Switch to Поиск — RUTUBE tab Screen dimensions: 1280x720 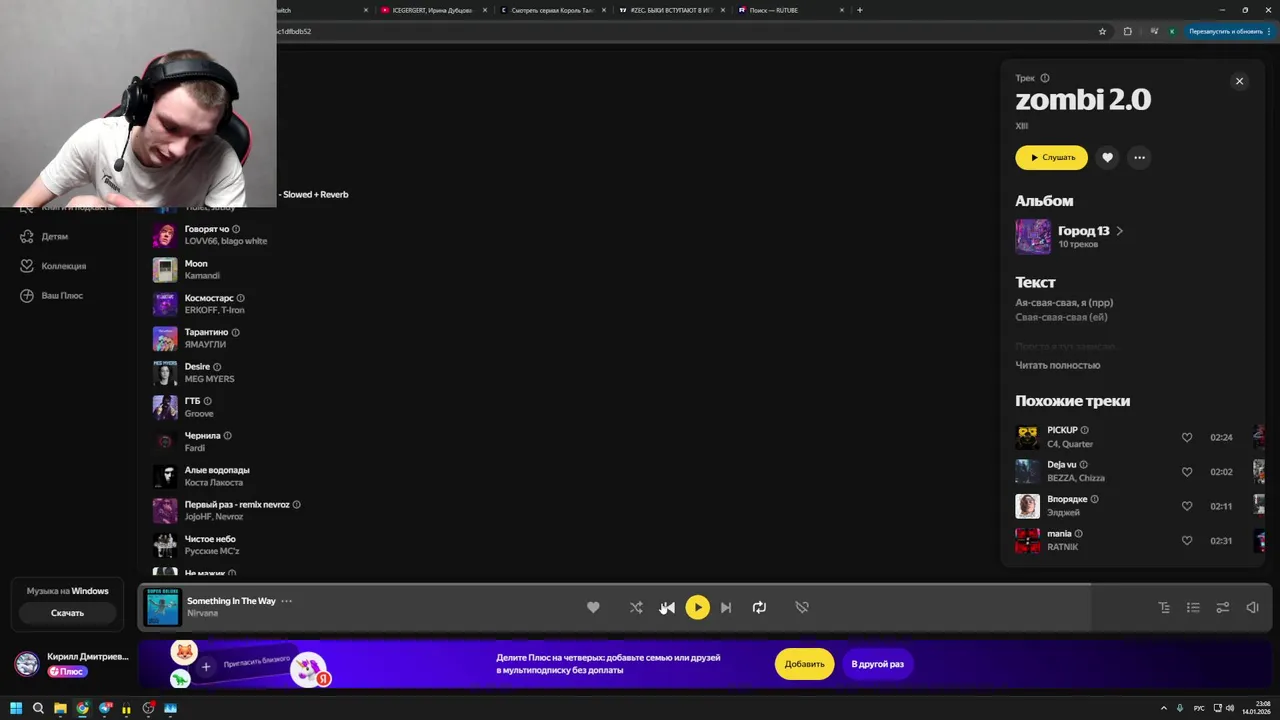(x=792, y=10)
